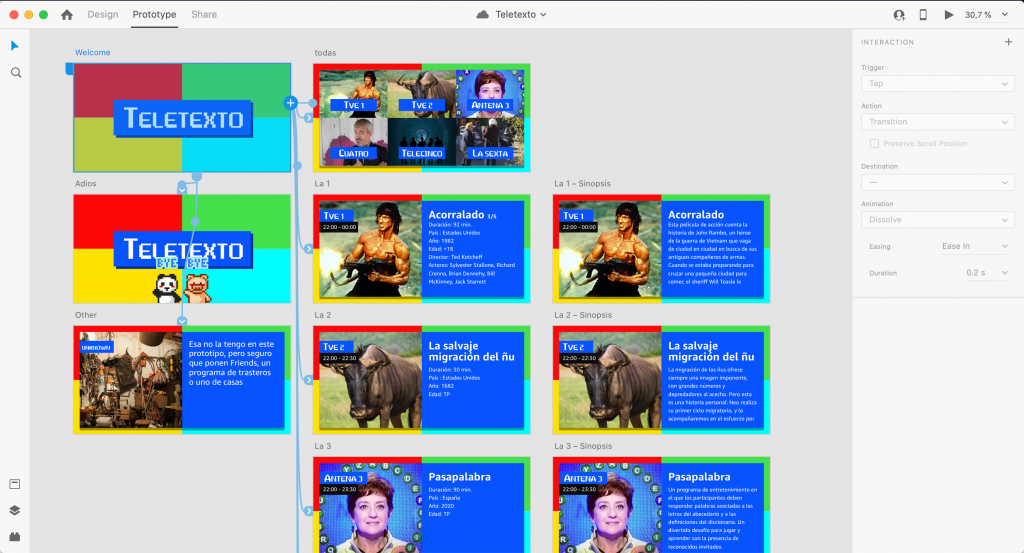Click the Antena 3 channel tile in todas
The width and height of the screenshot is (1024, 553).
(x=490, y=93)
